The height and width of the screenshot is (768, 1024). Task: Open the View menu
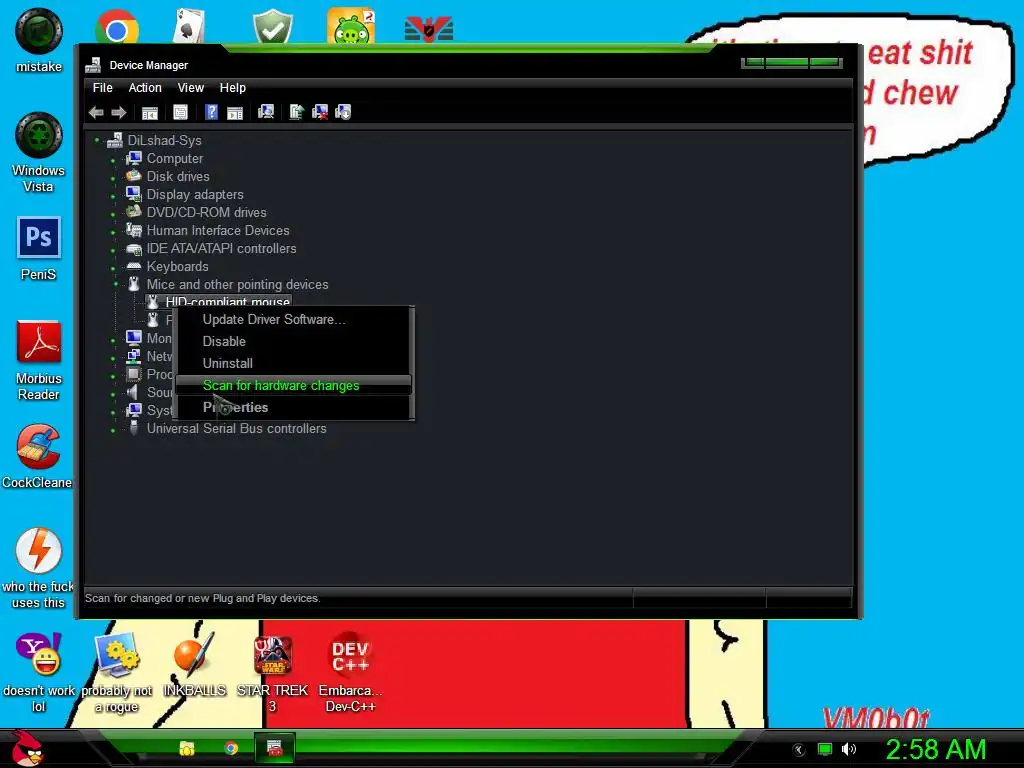(x=191, y=88)
